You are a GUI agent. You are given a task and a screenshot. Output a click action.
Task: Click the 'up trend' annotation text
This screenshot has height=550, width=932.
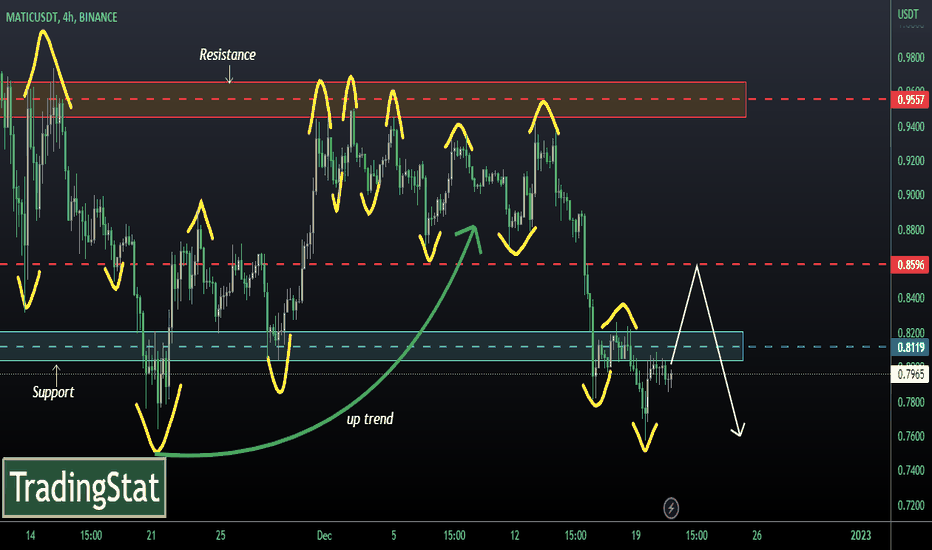pyautogui.click(x=370, y=419)
